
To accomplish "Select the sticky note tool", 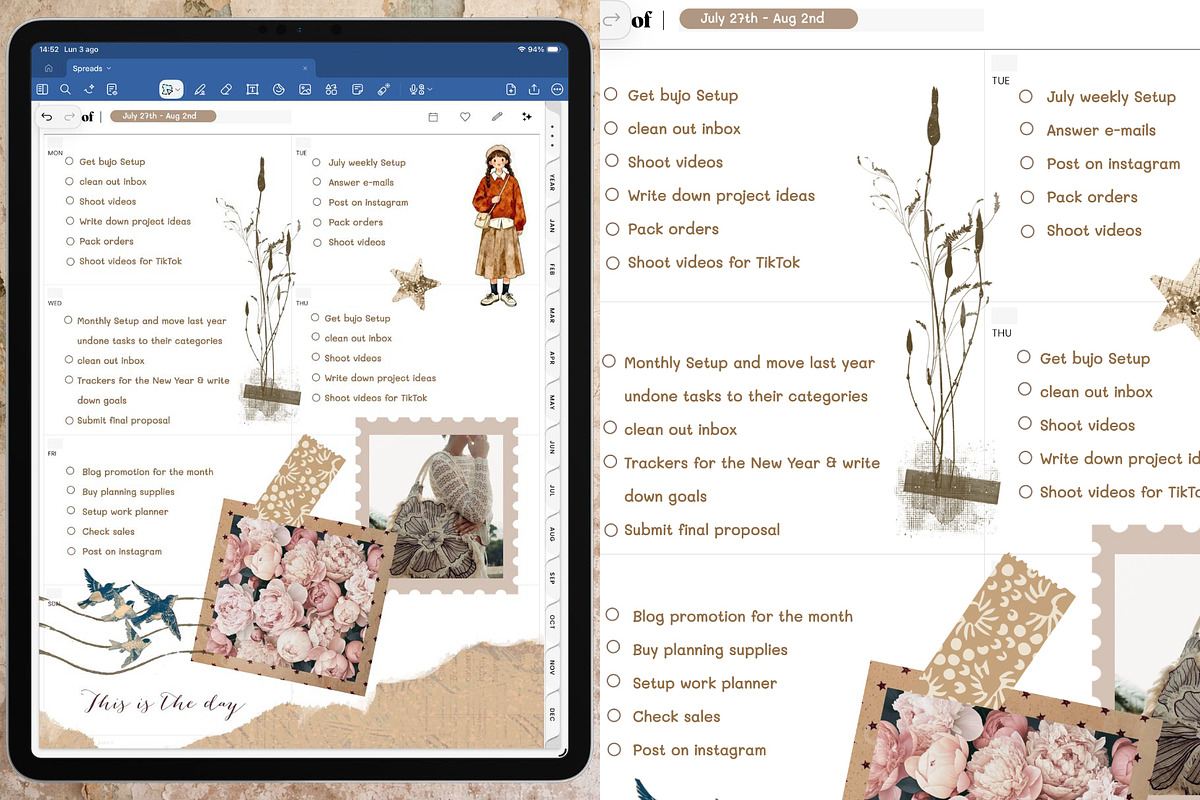I will tap(357, 89).
